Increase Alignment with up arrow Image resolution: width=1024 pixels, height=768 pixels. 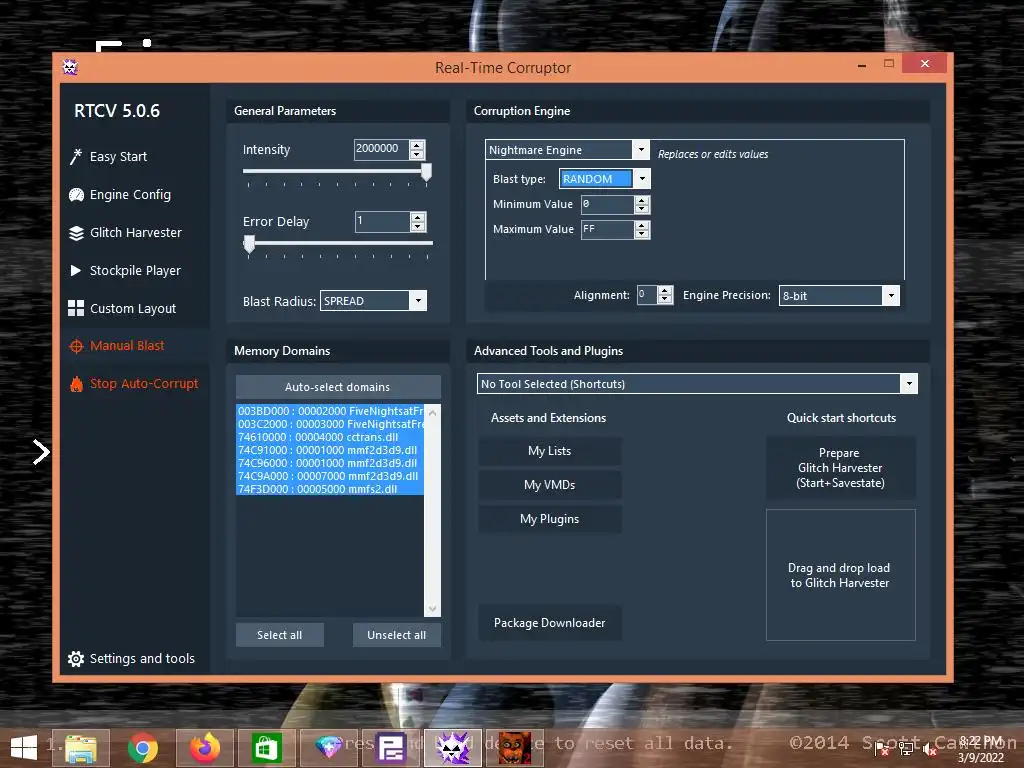[665, 291]
